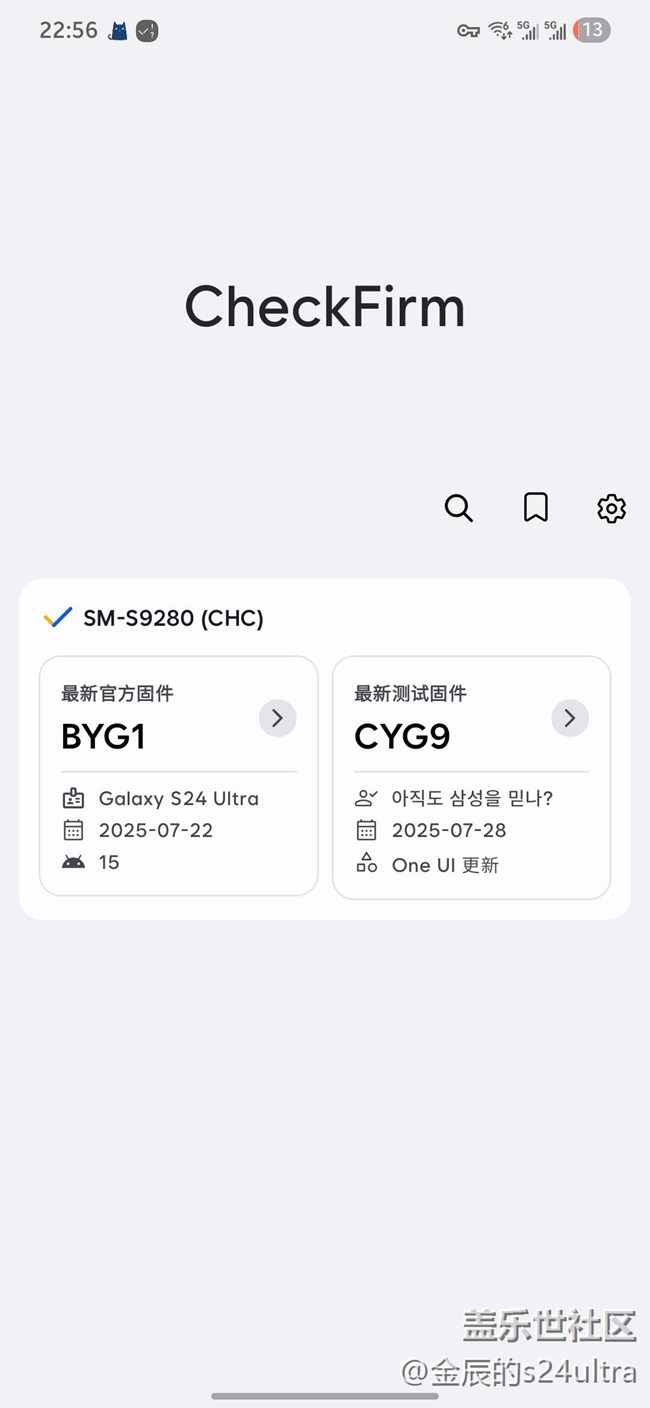Open the bookmarks icon
The width and height of the screenshot is (650, 1408).
click(536, 508)
